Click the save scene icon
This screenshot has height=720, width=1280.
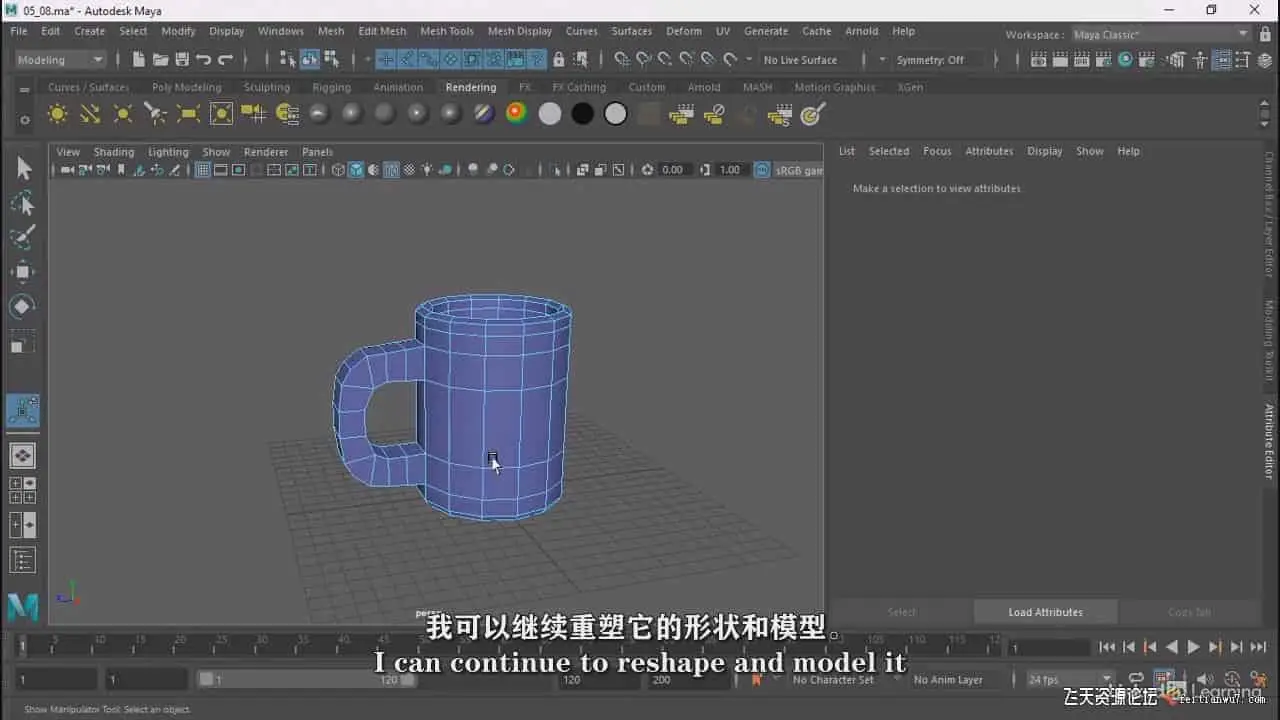[182, 60]
